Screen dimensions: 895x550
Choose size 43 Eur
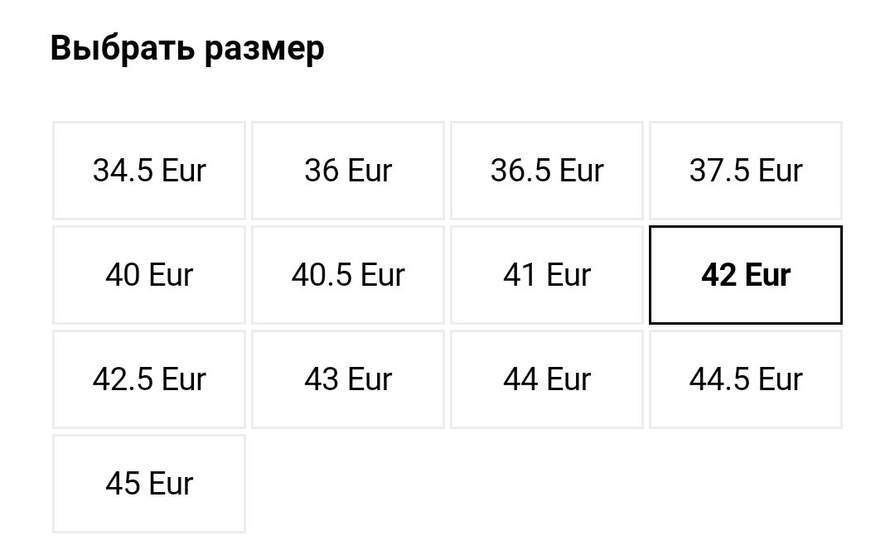point(348,379)
